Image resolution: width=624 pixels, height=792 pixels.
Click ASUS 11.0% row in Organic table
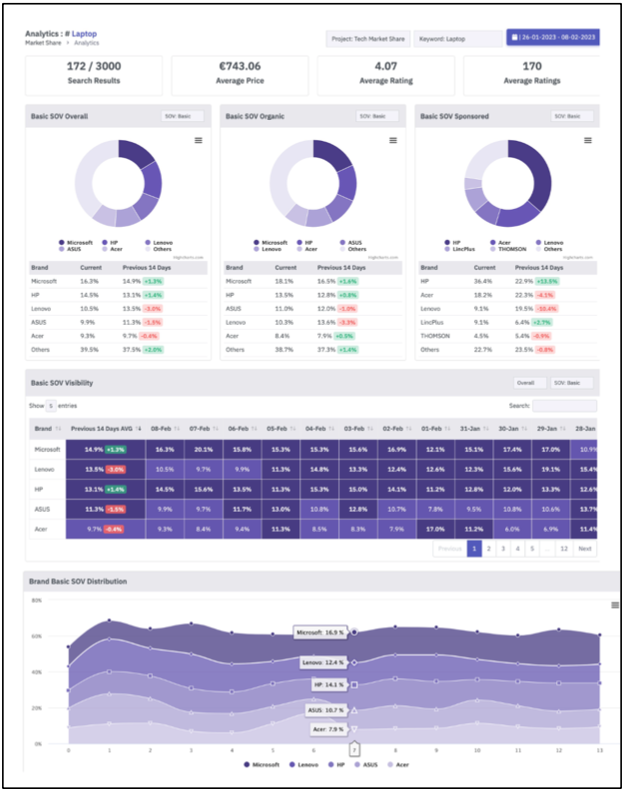[x=313, y=309]
